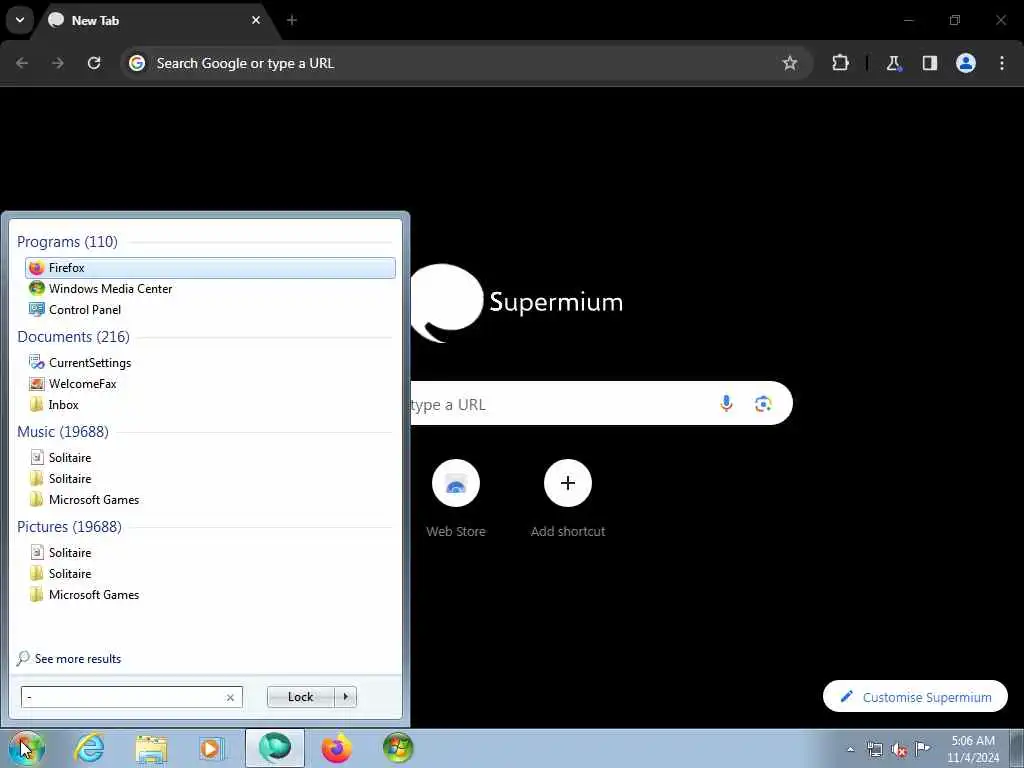Close the New Tab tab

pyautogui.click(x=256, y=20)
